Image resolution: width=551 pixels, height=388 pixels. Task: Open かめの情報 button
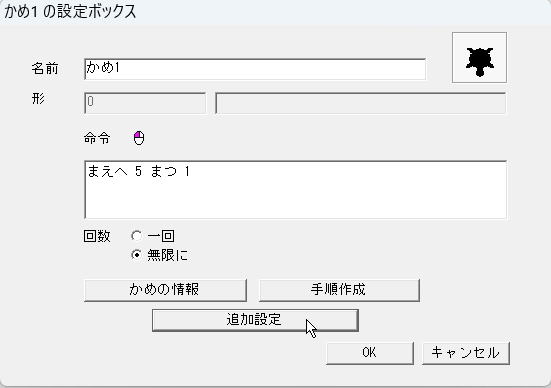[x=166, y=290]
